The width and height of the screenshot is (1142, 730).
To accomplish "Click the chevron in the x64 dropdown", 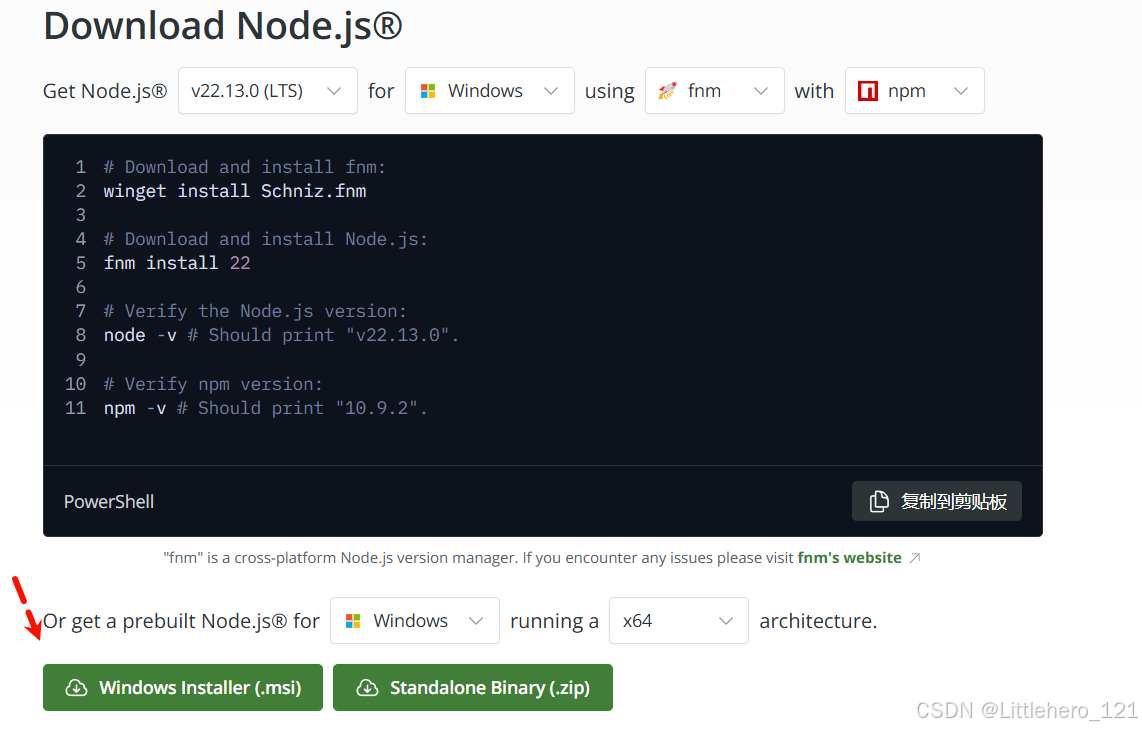I will tap(725, 621).
